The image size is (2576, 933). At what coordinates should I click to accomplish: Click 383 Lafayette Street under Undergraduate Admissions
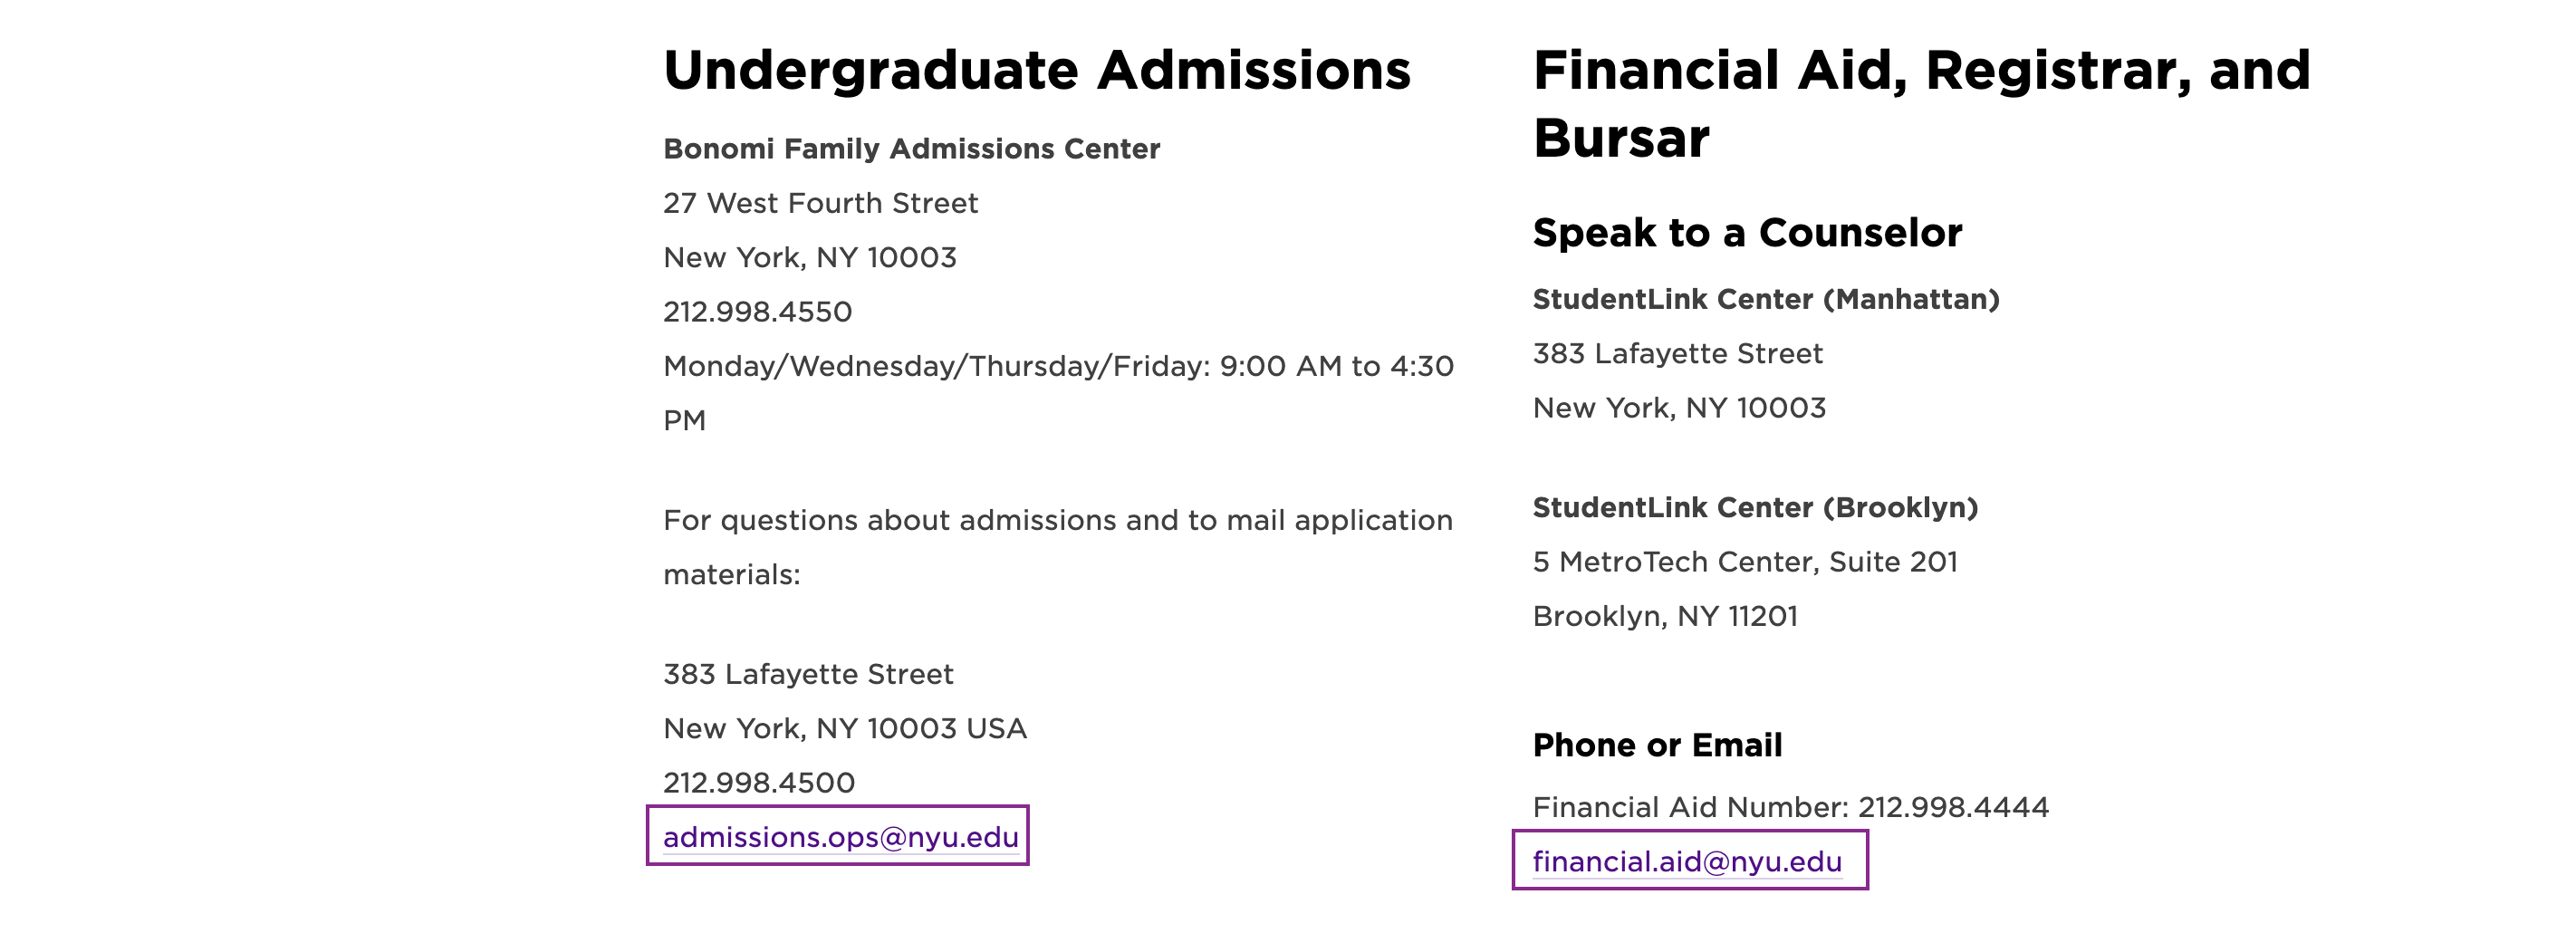click(808, 674)
